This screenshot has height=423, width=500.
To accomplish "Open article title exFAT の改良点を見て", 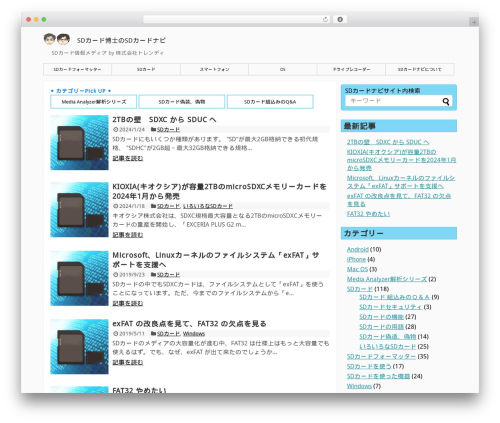I will (x=189, y=324).
